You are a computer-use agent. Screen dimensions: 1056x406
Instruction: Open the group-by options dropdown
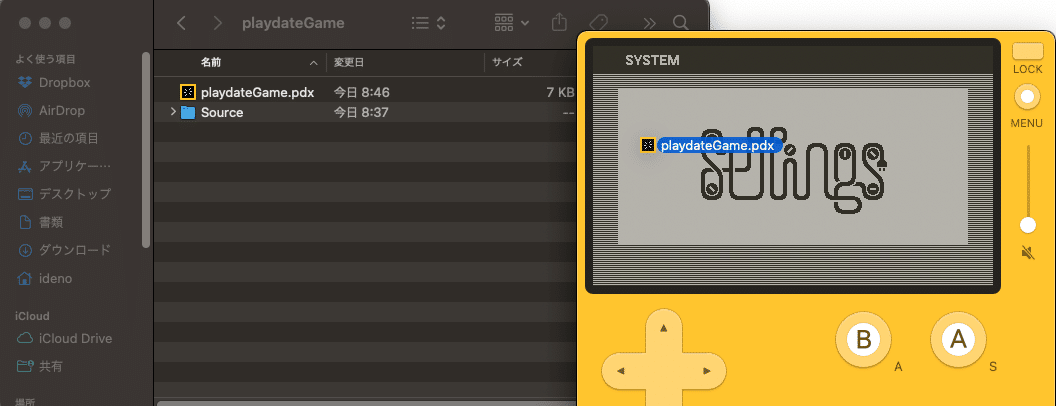(x=512, y=23)
